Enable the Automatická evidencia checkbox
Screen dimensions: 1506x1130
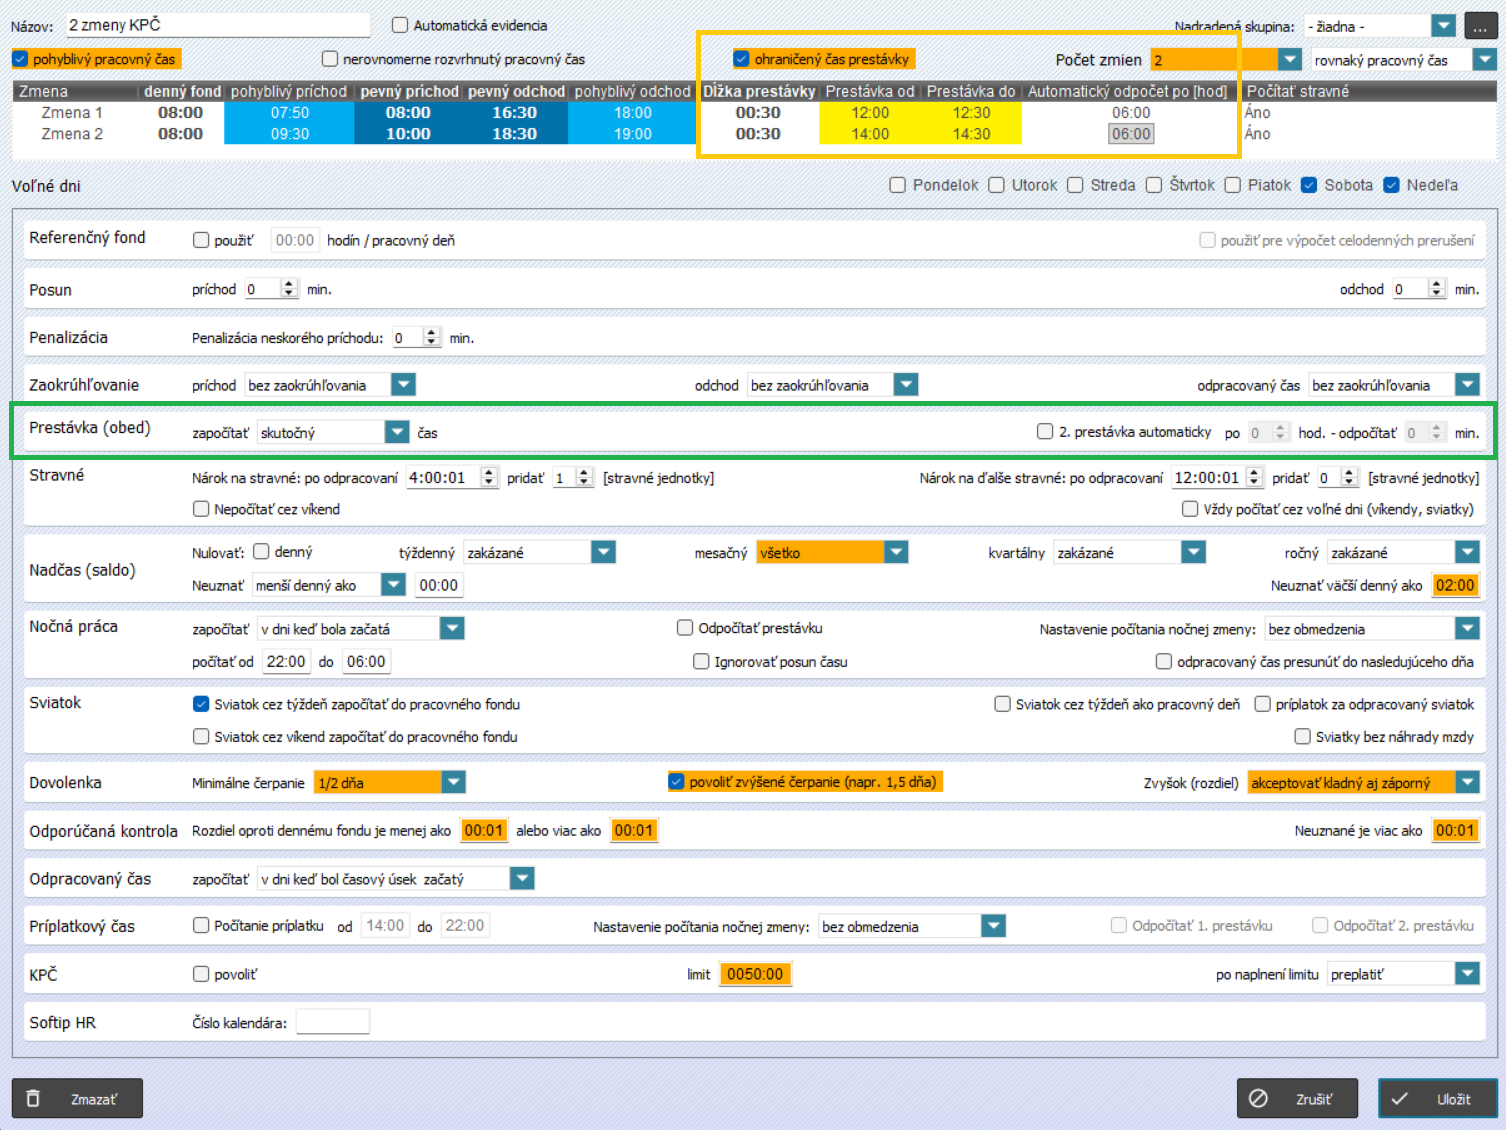tap(400, 25)
